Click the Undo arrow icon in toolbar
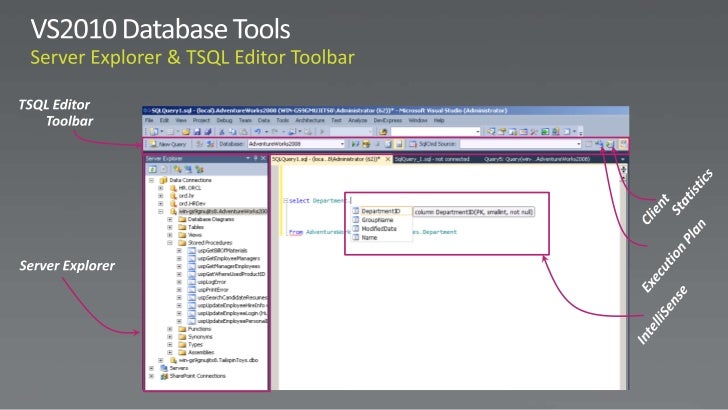 coord(258,132)
